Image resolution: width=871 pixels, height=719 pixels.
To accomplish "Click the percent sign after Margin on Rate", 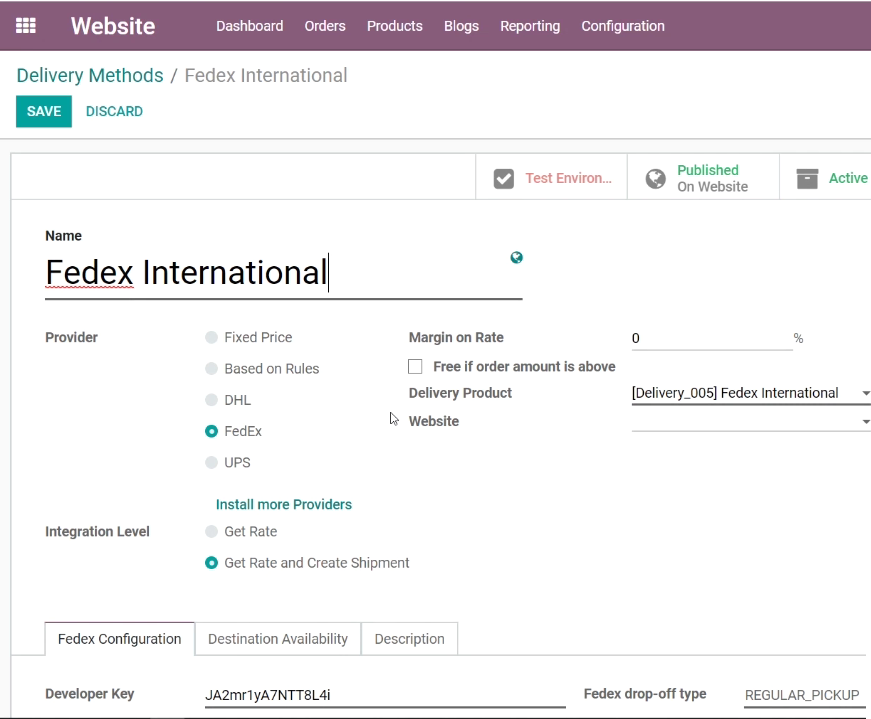I will pyautogui.click(x=798, y=338).
